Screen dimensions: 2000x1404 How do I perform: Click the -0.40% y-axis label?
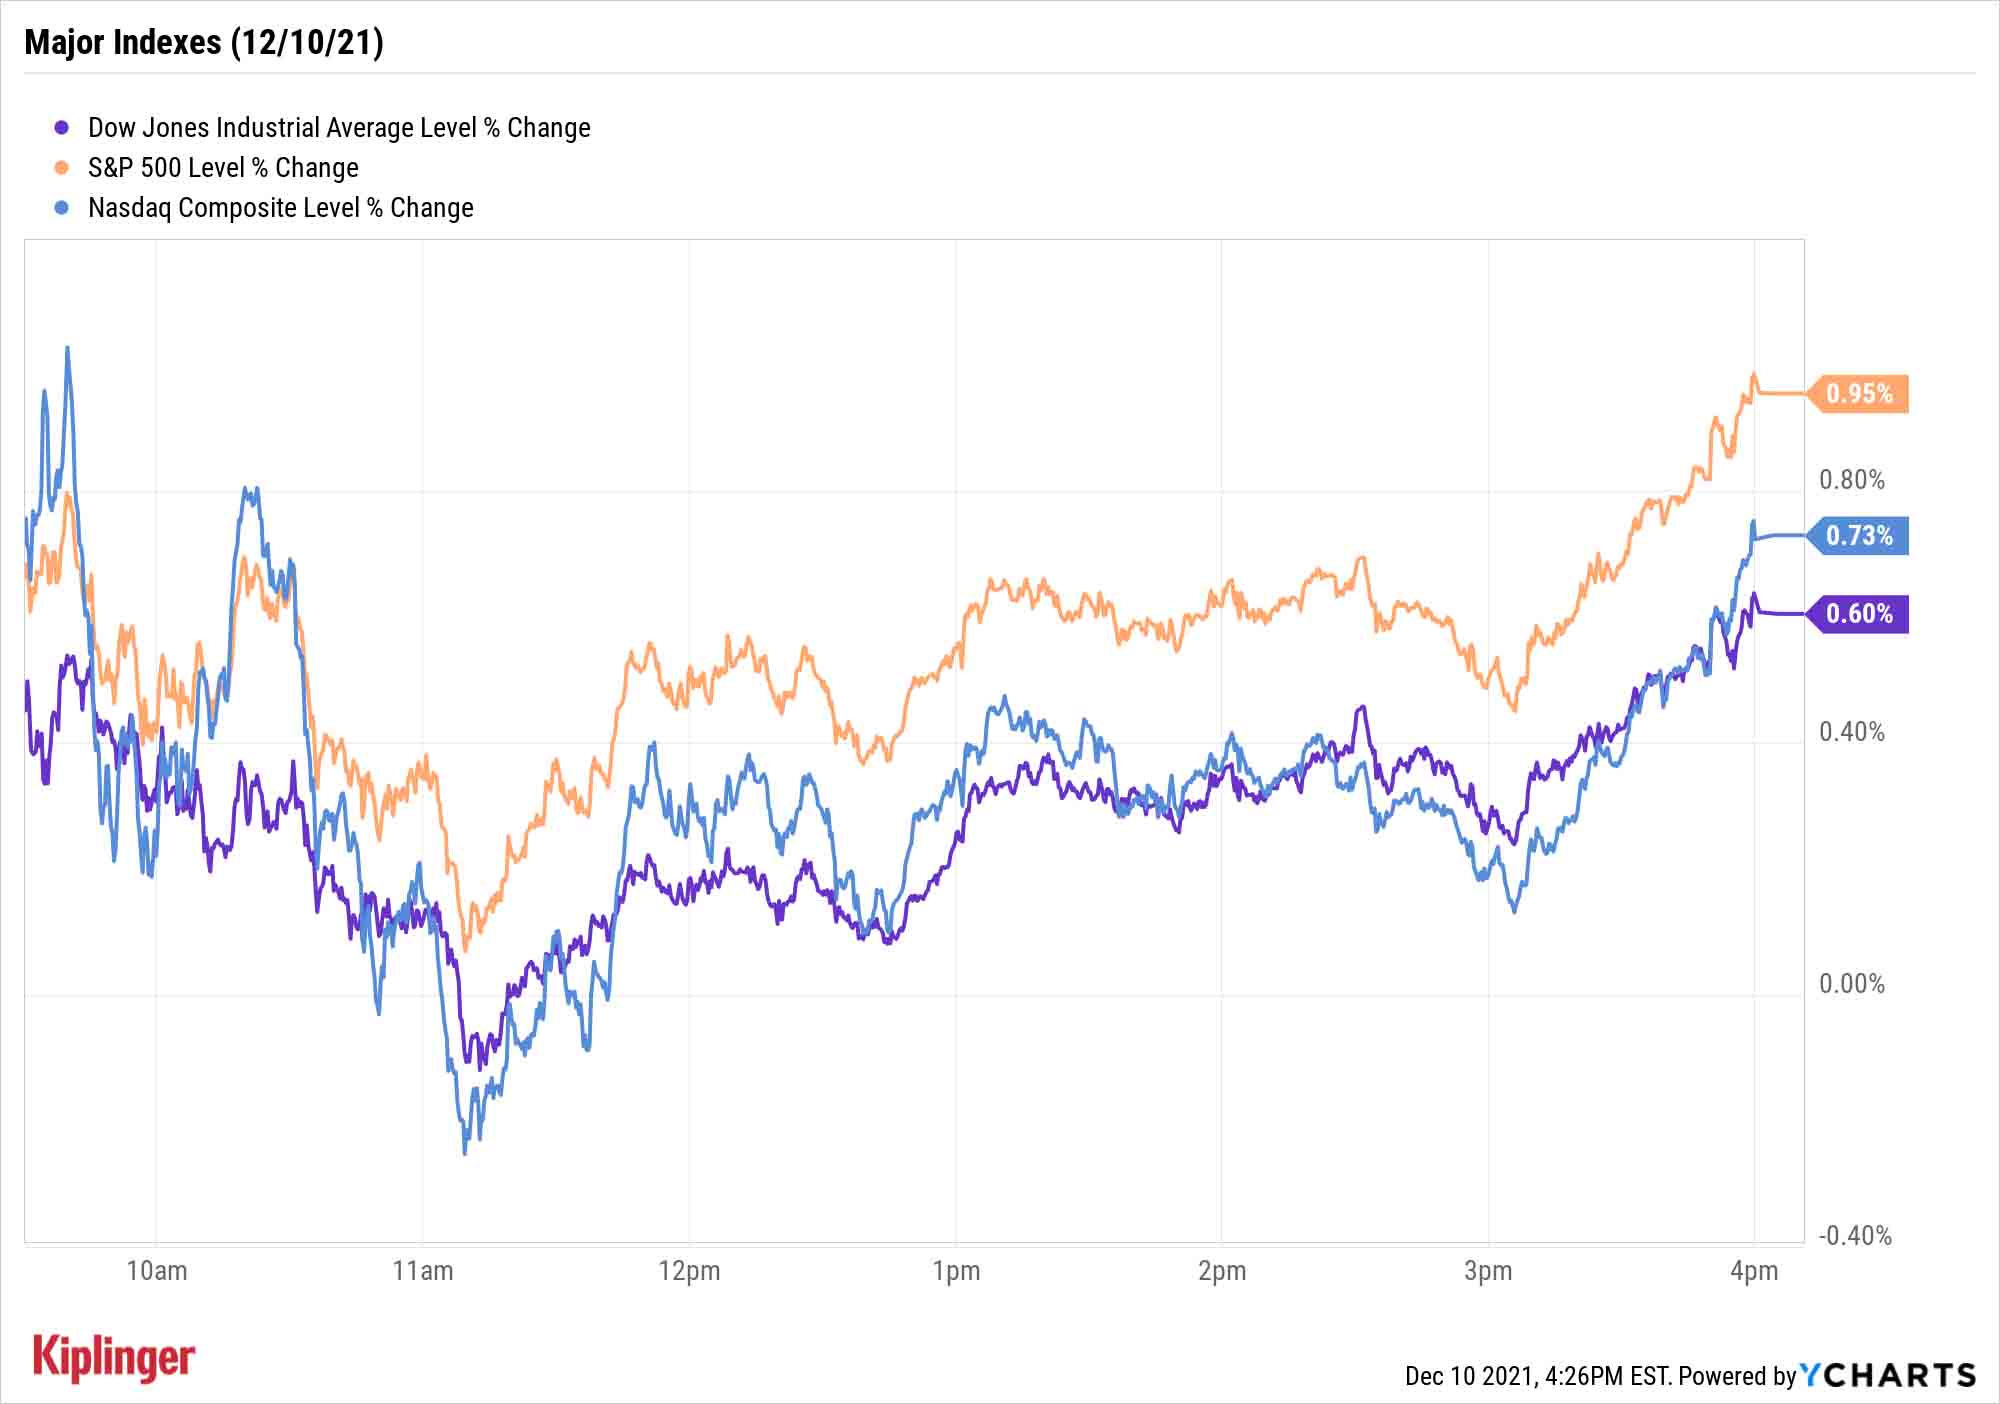coord(1854,1236)
